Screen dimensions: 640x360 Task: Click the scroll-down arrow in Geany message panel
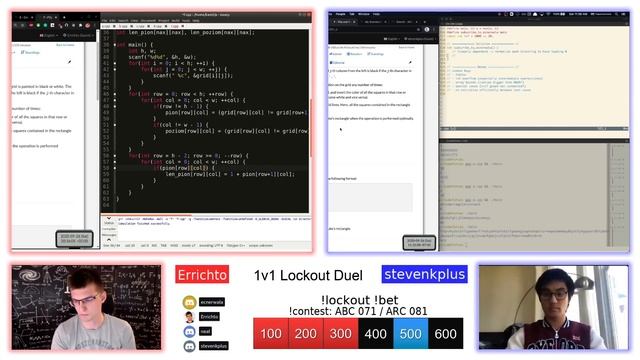109,218
